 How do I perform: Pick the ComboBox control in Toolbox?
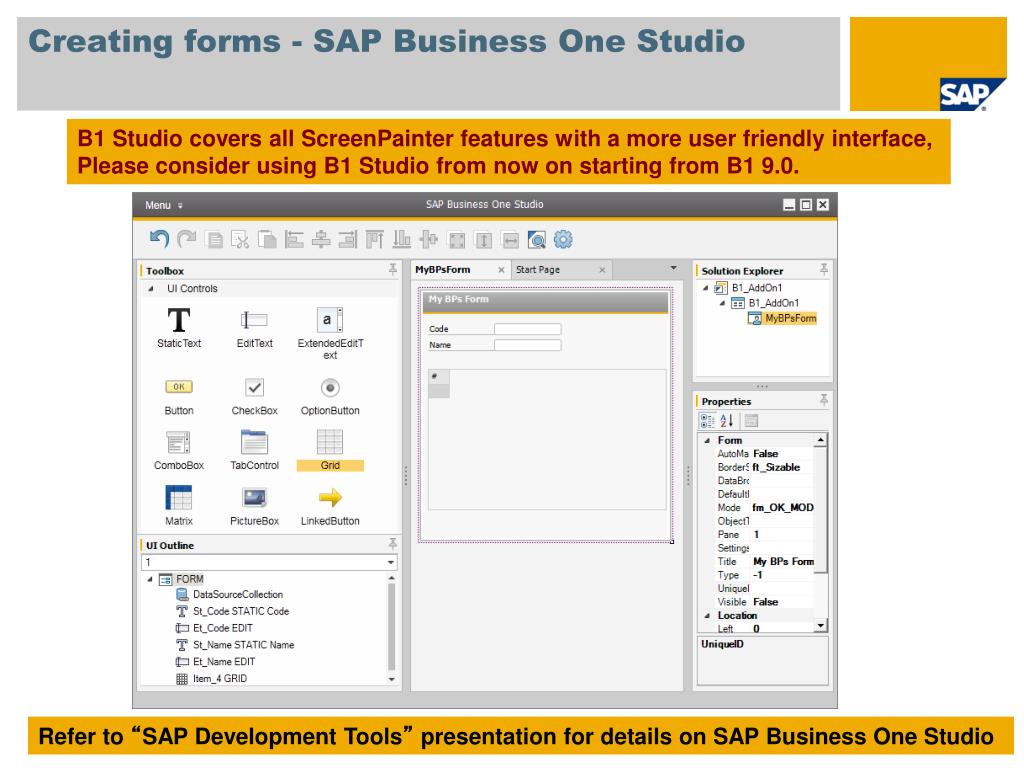179,451
